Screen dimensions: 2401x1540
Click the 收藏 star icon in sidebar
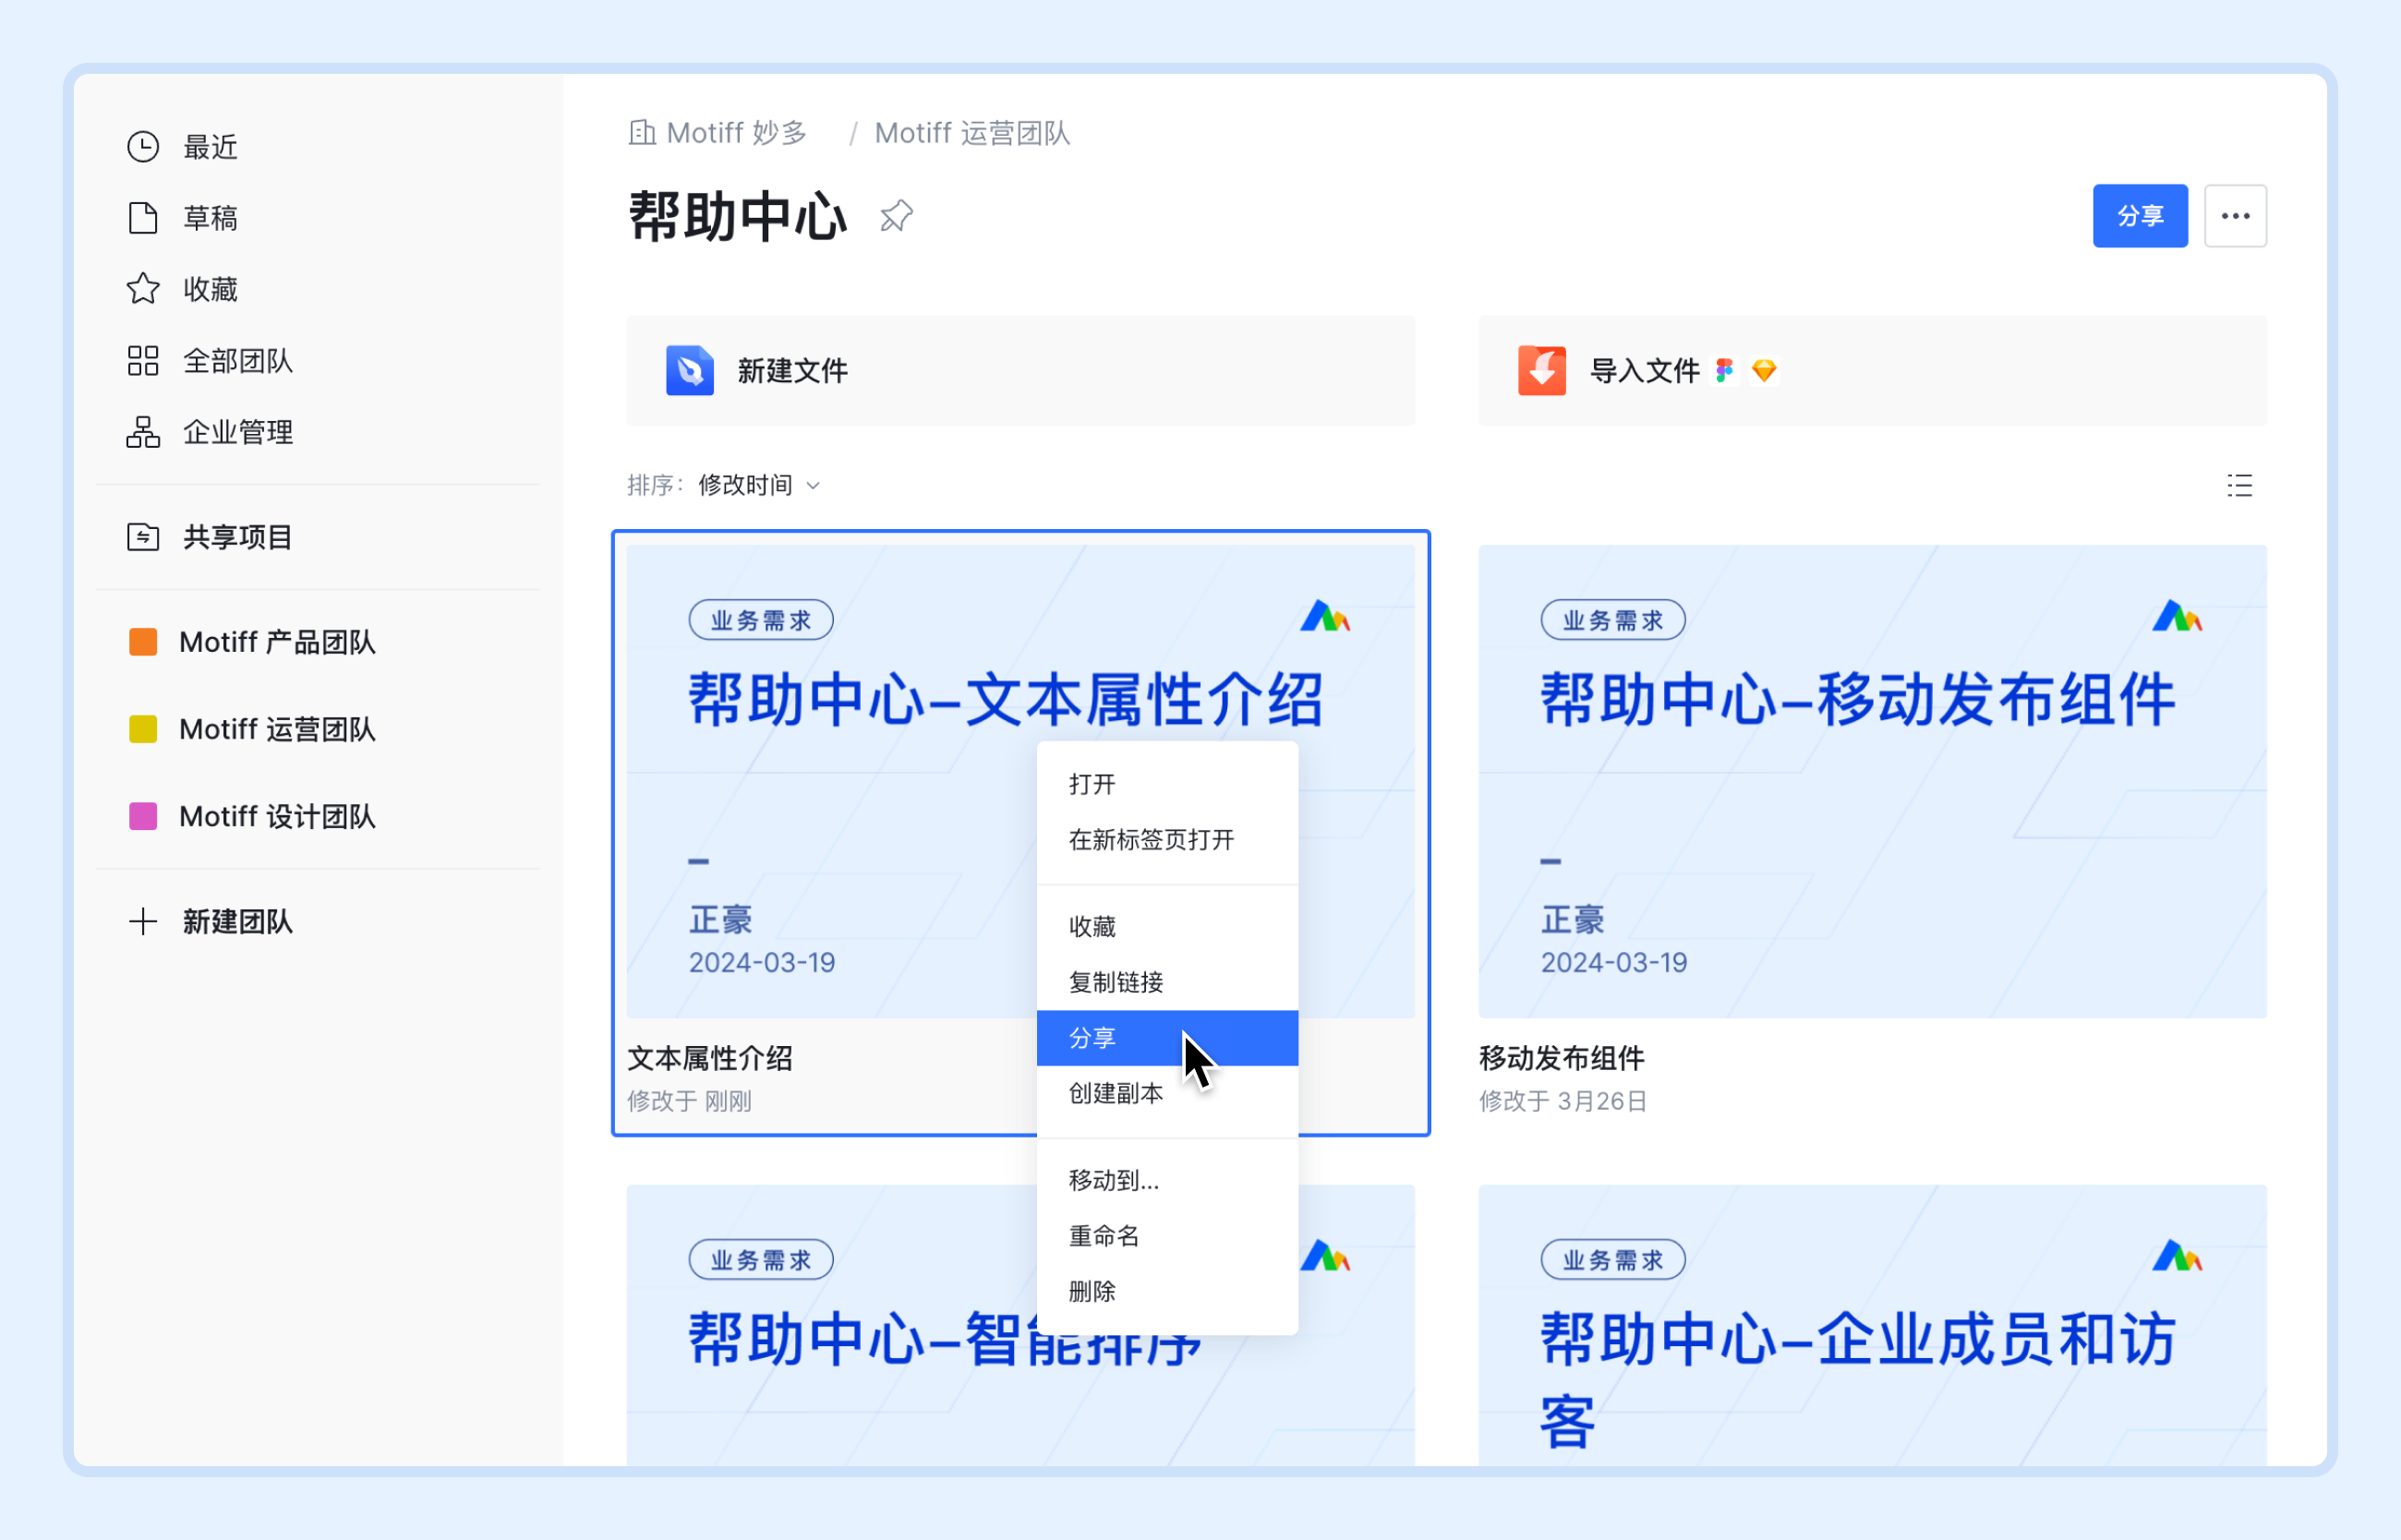click(x=143, y=289)
